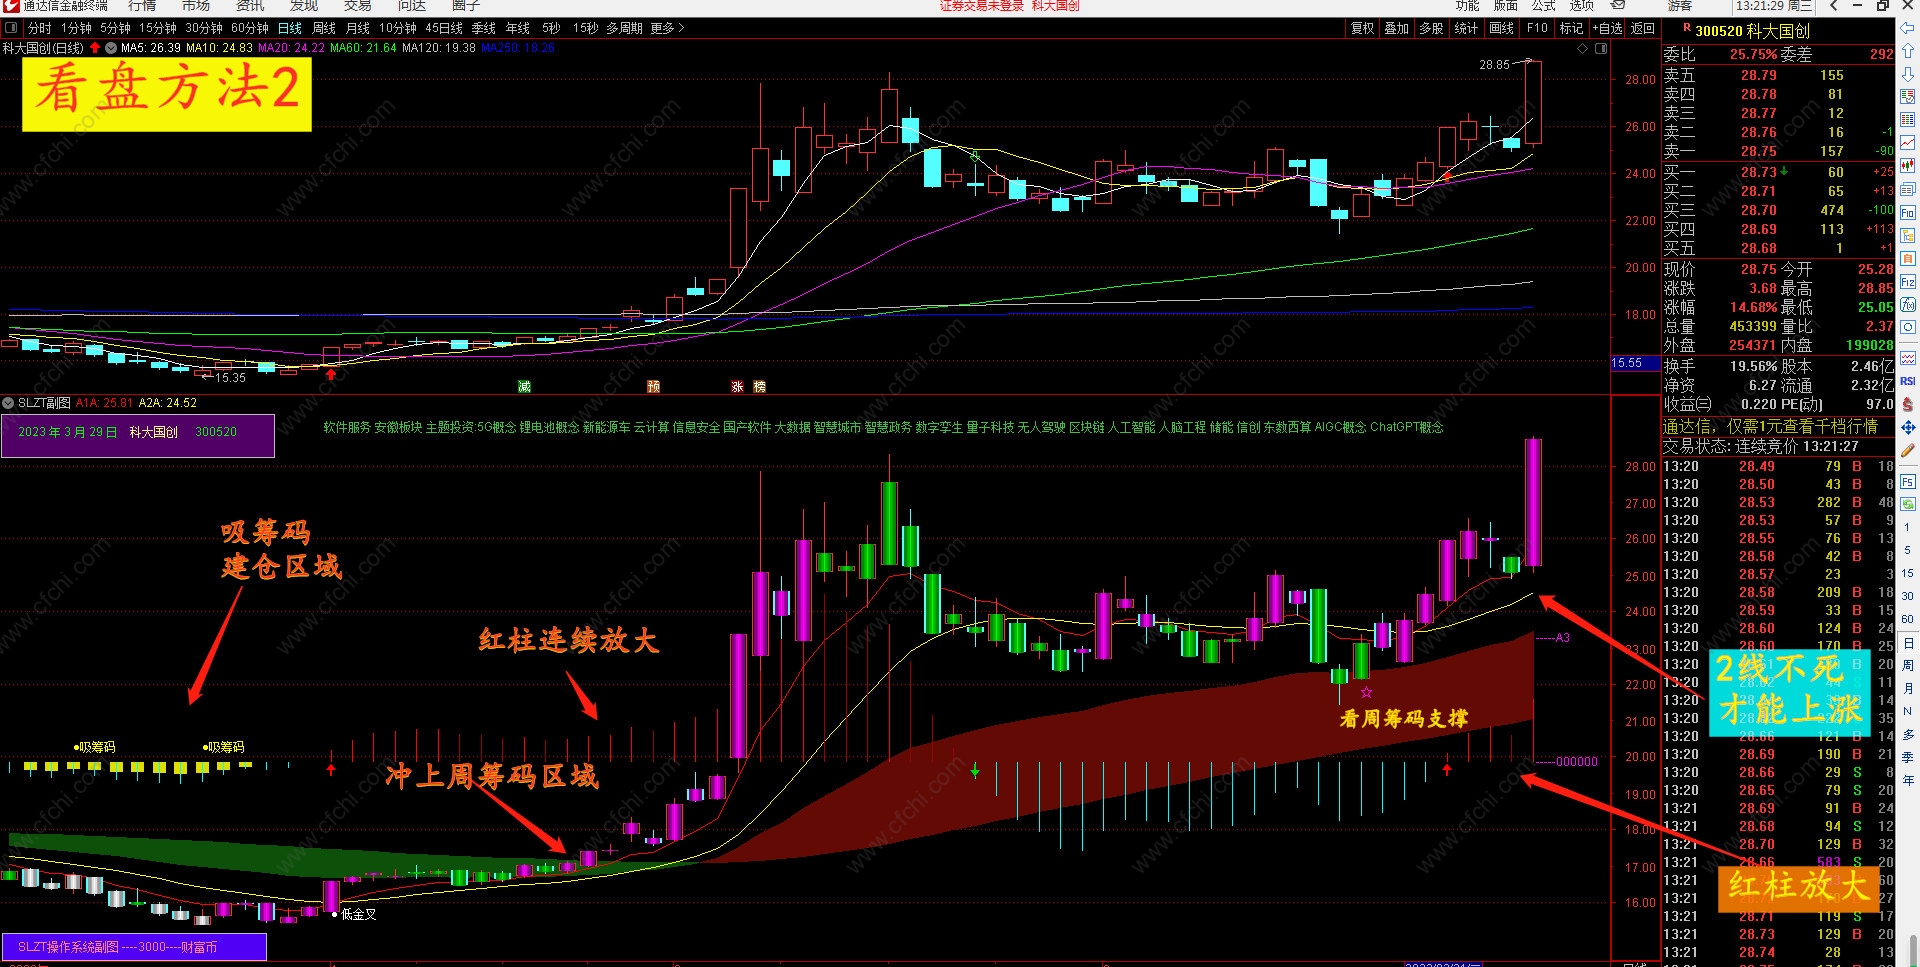
Task: Toggle 叠加 overlay button
Action: 1397,28
